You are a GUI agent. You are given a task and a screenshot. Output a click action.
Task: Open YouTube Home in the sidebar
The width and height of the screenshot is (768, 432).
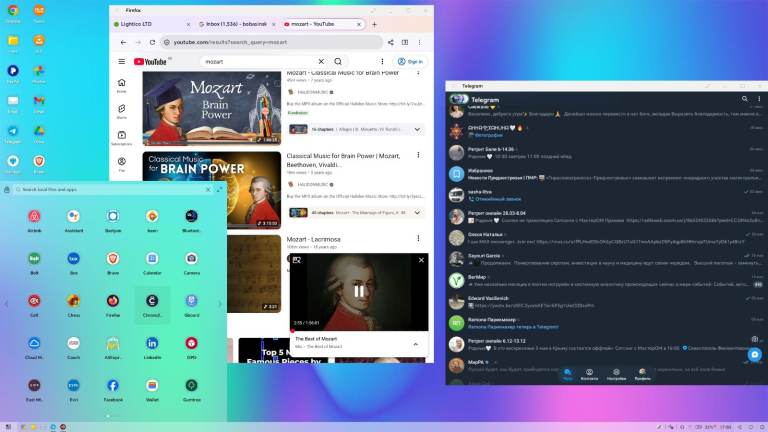point(121,85)
